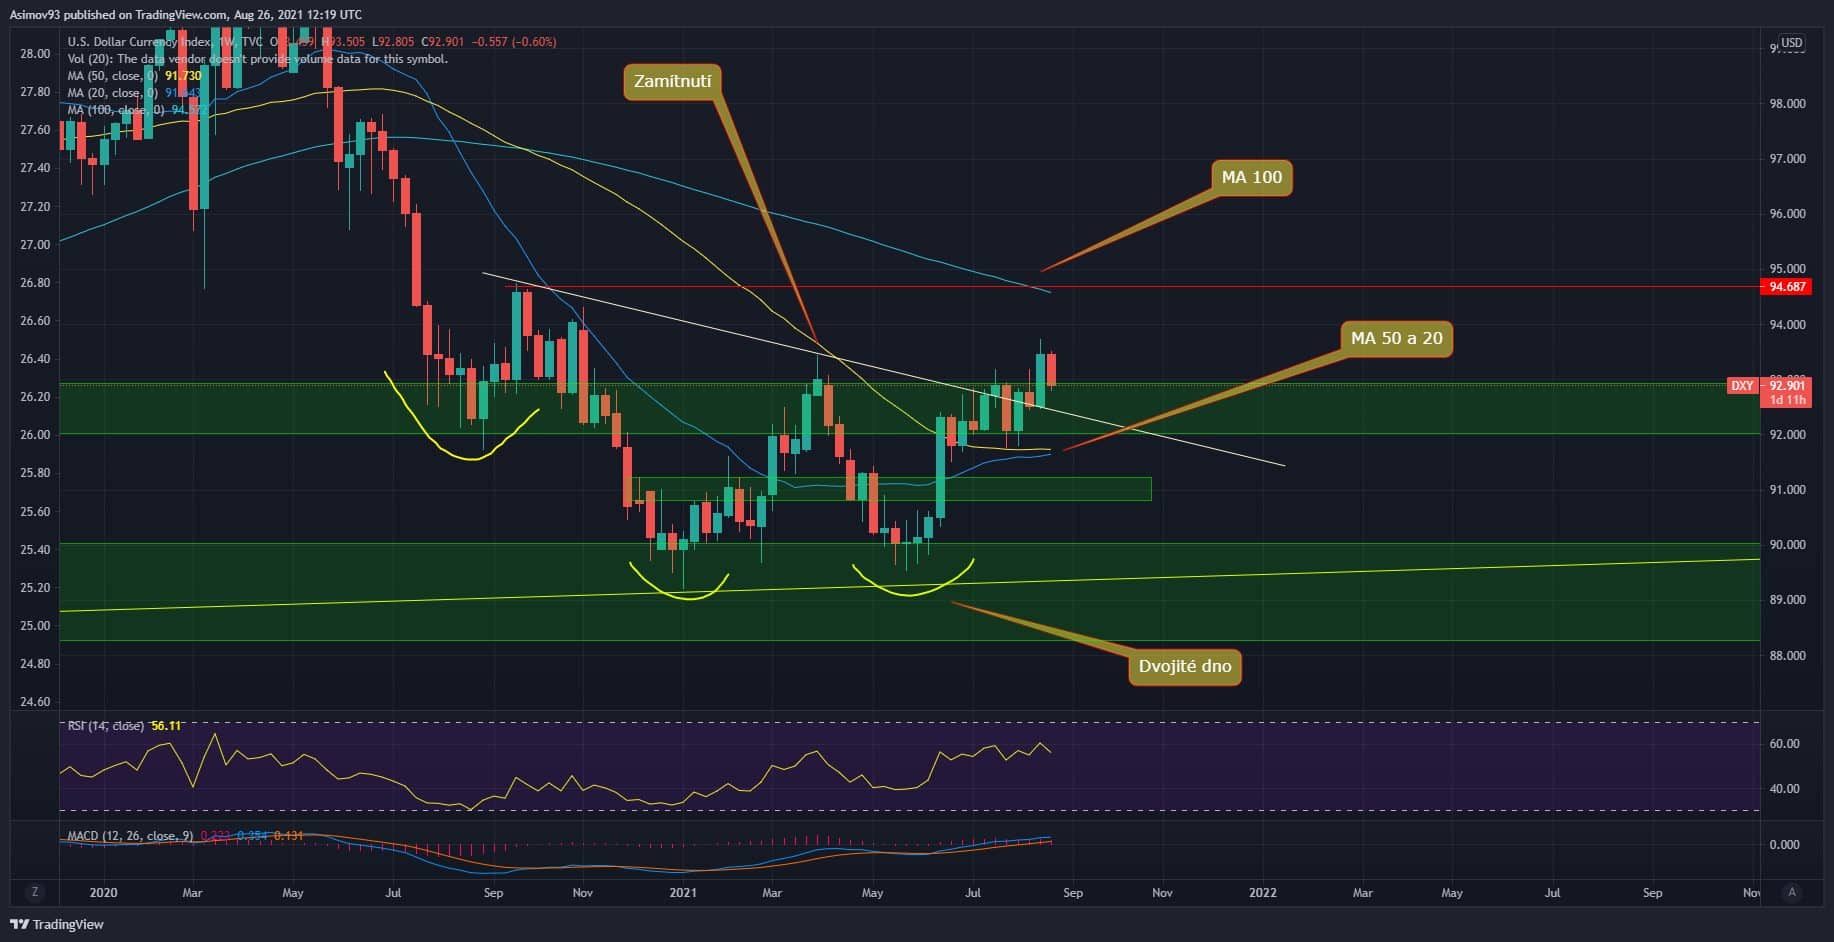Click the Zamítnutí callout label
Viewport: 1834px width, 942px height.
[672, 82]
